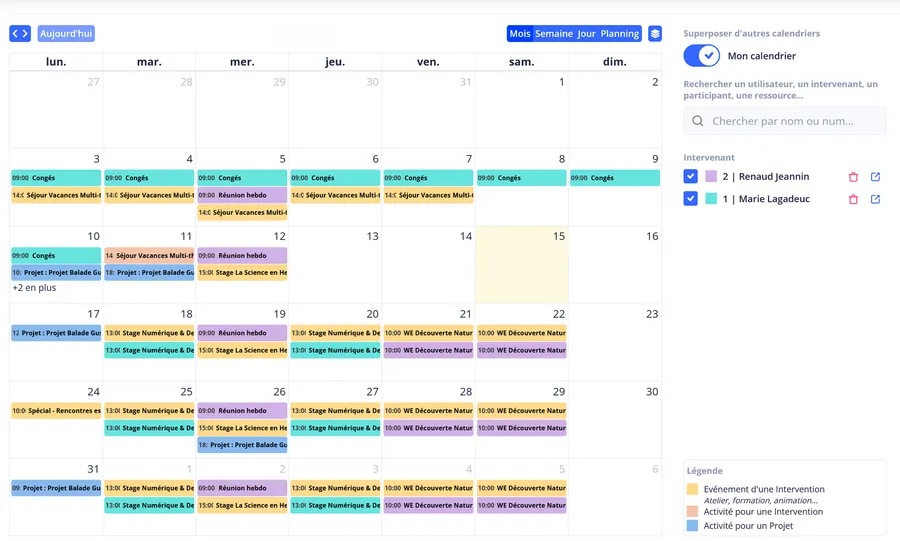Click the yellow 'Evénement d'une Intervention' legend swatch
900x541 pixels.
(692, 489)
